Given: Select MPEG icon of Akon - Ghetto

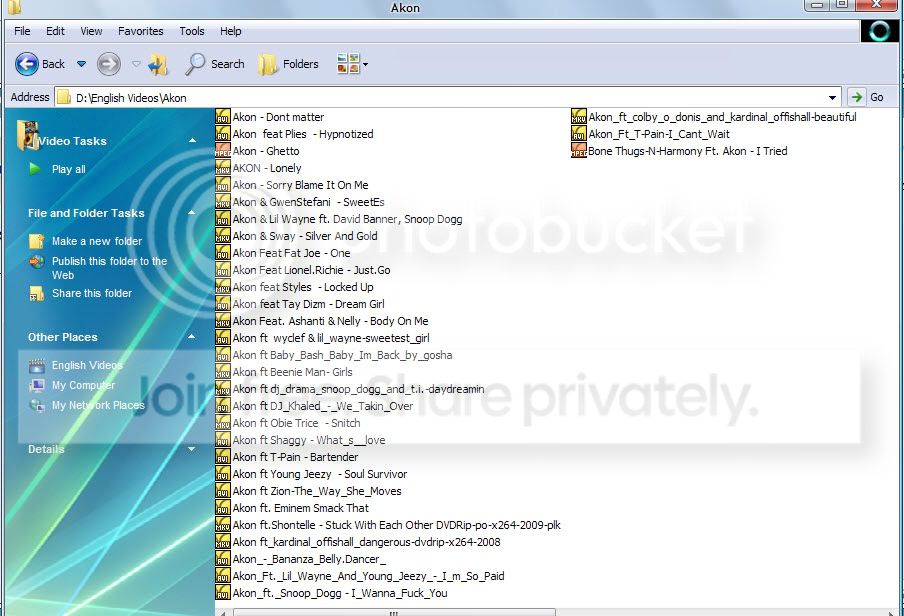Looking at the screenshot, I should [x=223, y=151].
